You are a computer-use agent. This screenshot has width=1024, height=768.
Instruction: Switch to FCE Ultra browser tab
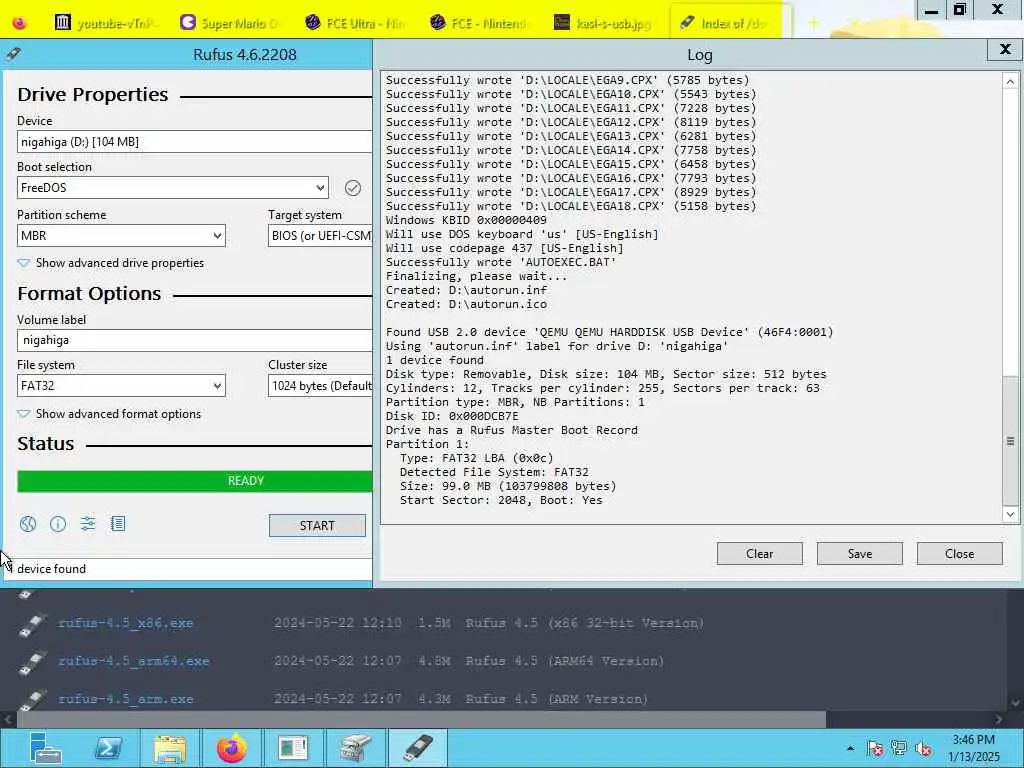point(356,24)
